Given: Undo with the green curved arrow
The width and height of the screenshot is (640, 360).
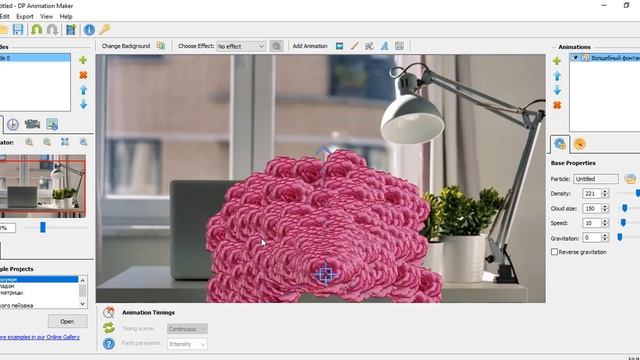Looking at the screenshot, I should point(36,29).
